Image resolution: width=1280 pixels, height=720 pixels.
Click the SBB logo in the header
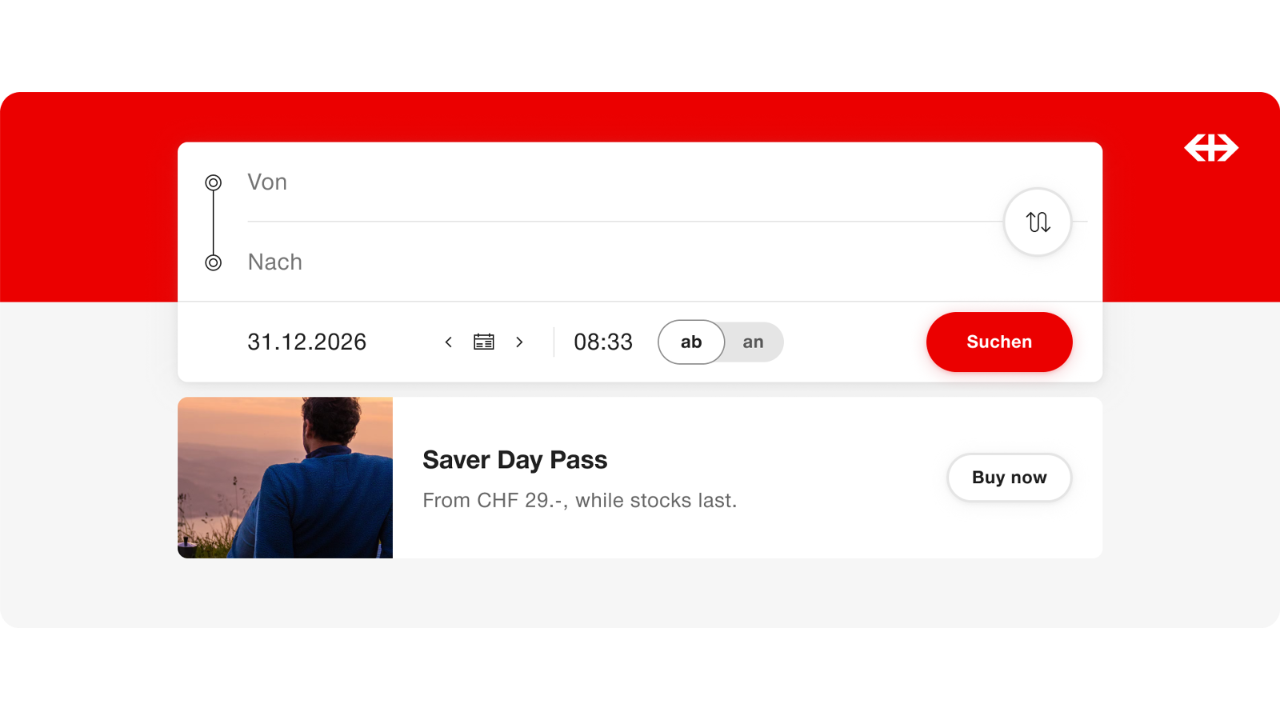pos(1211,148)
